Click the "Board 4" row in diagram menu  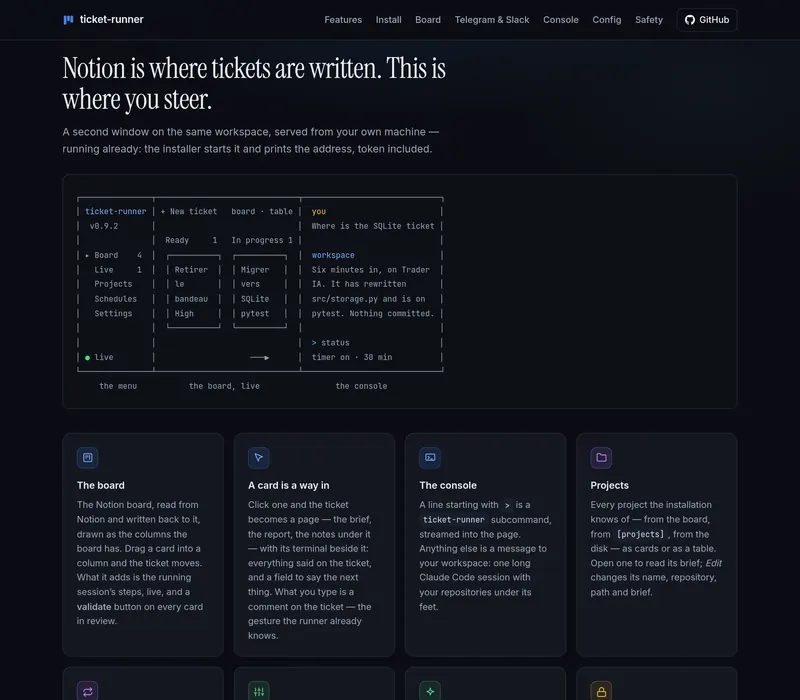pos(113,255)
